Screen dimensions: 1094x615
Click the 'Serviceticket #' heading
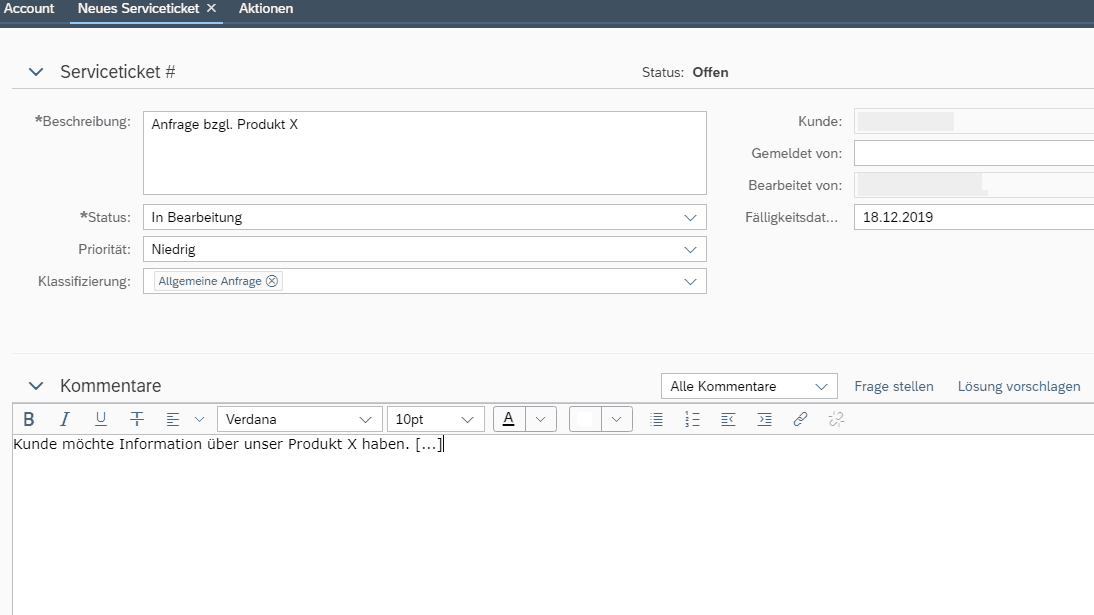[x=118, y=72]
